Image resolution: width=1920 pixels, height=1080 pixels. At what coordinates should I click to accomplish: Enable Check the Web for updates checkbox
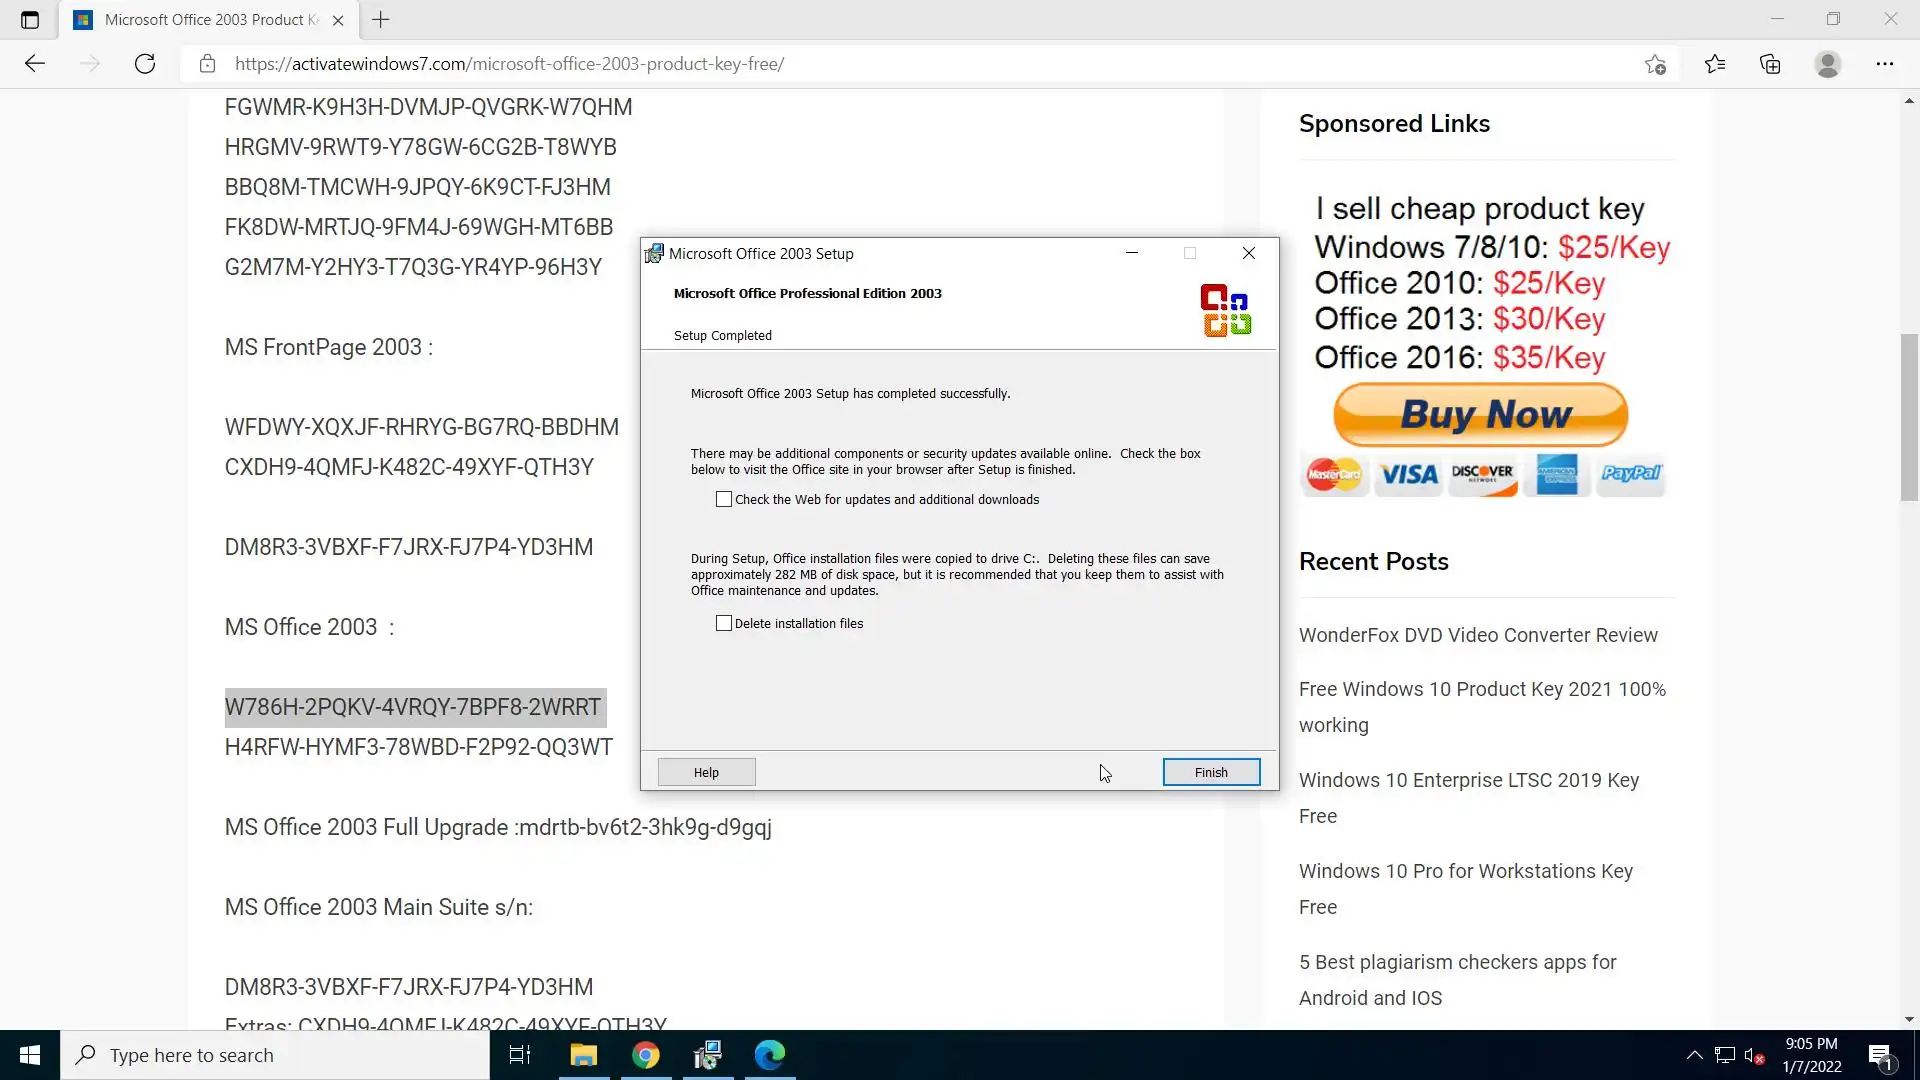click(x=724, y=499)
